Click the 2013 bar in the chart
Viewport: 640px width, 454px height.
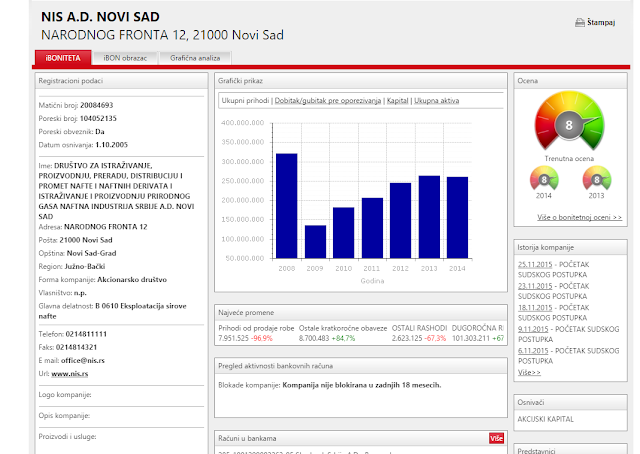click(429, 217)
